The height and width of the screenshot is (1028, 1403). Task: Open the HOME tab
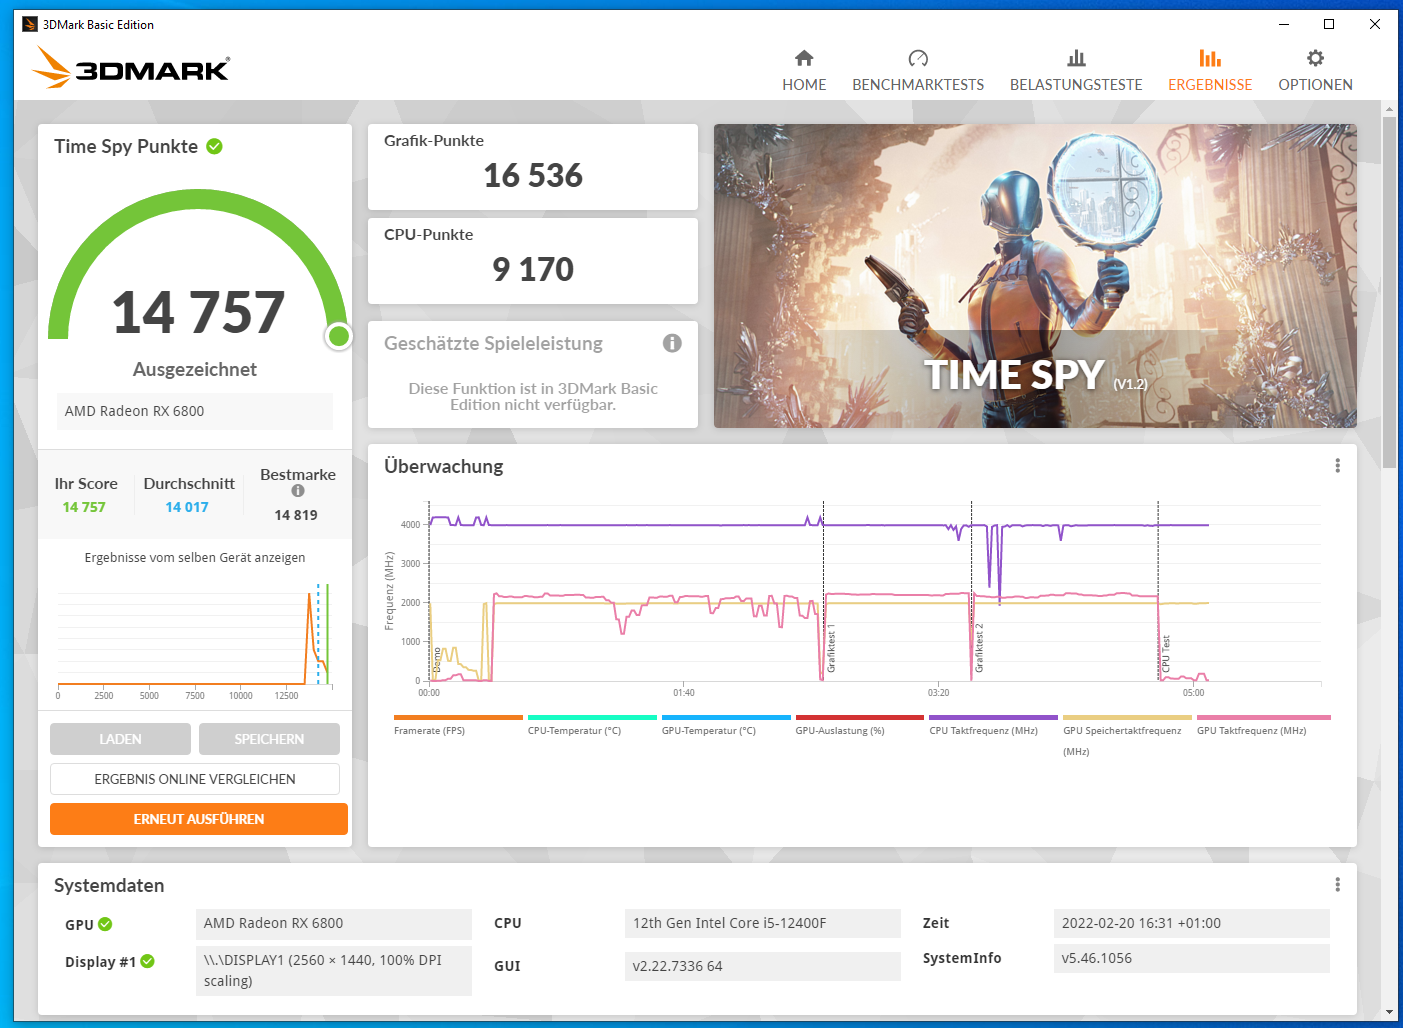tap(804, 71)
